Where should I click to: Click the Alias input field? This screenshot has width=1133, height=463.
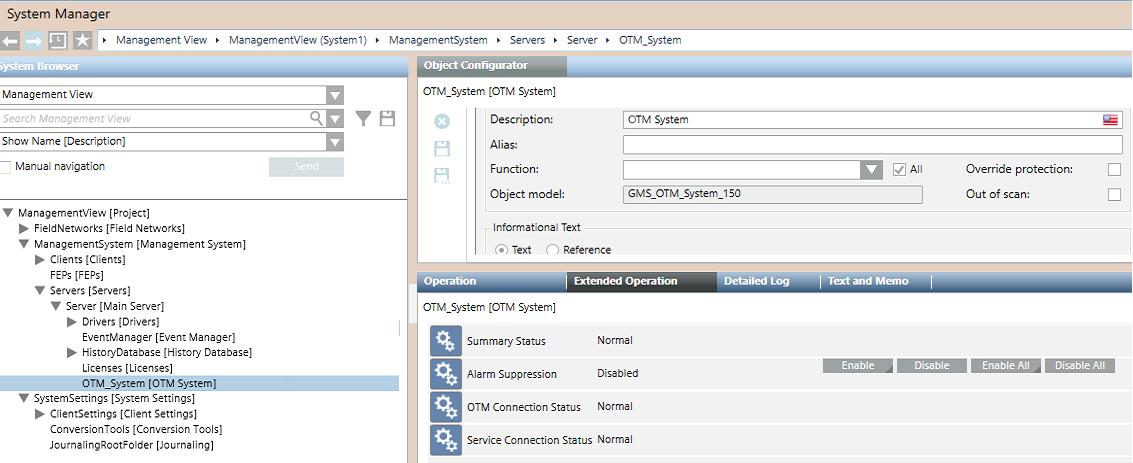pyautogui.click(x=872, y=145)
